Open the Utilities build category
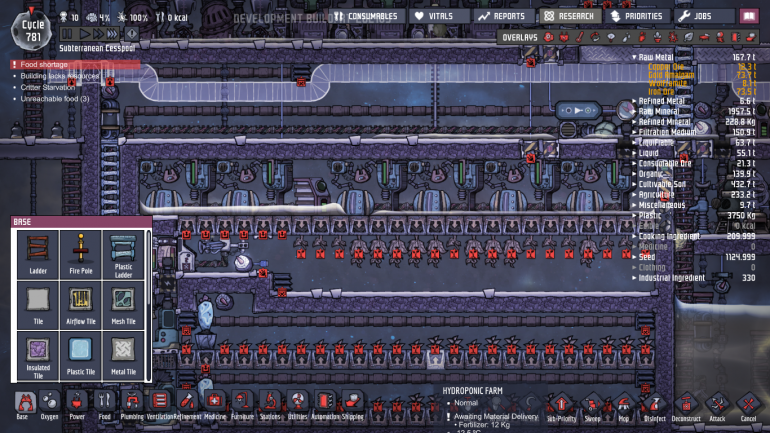 297,405
